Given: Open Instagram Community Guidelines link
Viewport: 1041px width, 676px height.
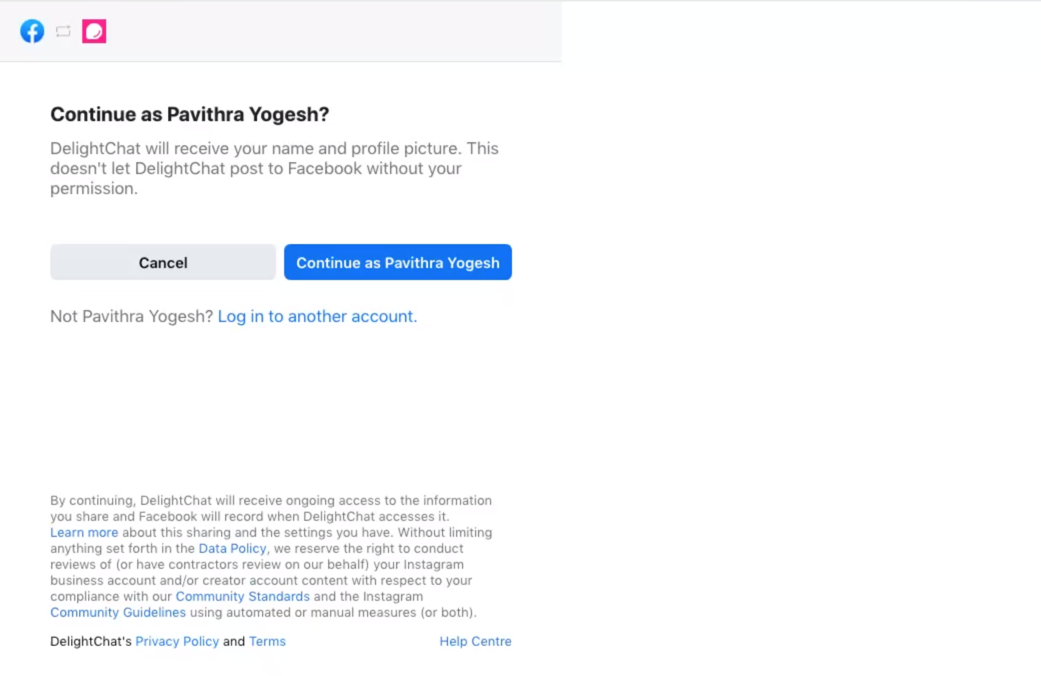Looking at the screenshot, I should coord(118,612).
